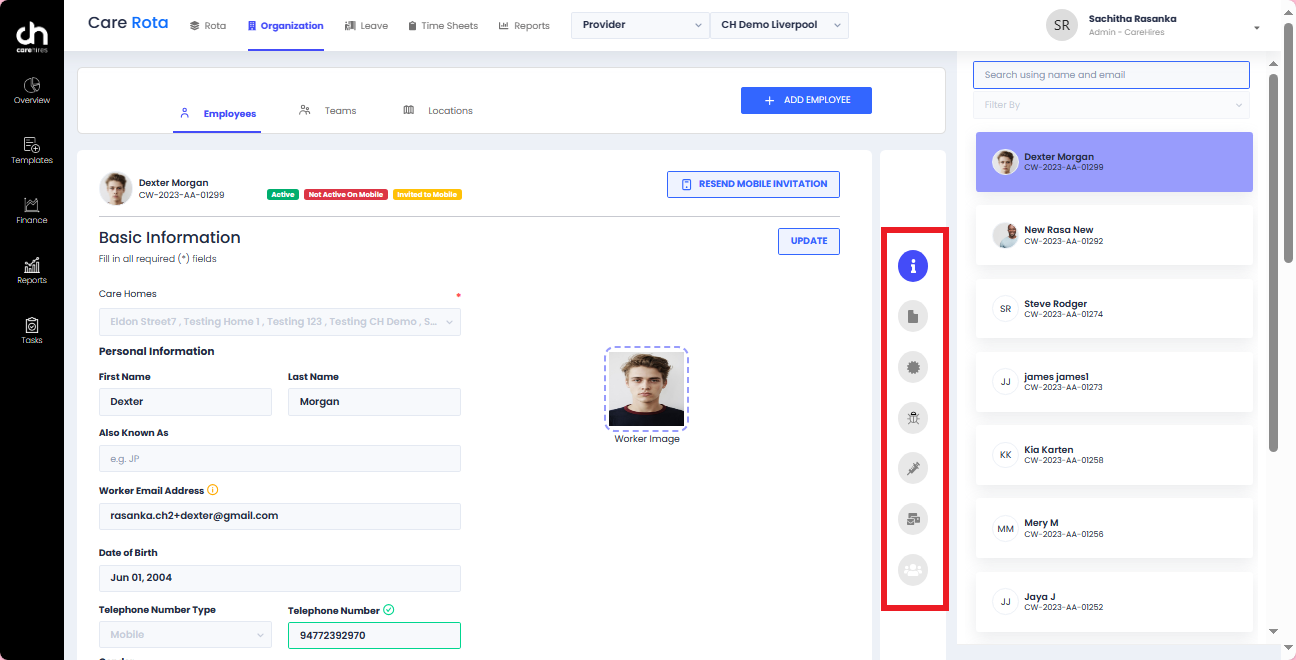Click the info tooltip beside Worker Email Address
Image resolution: width=1296 pixels, height=660 pixels.
[x=210, y=490]
